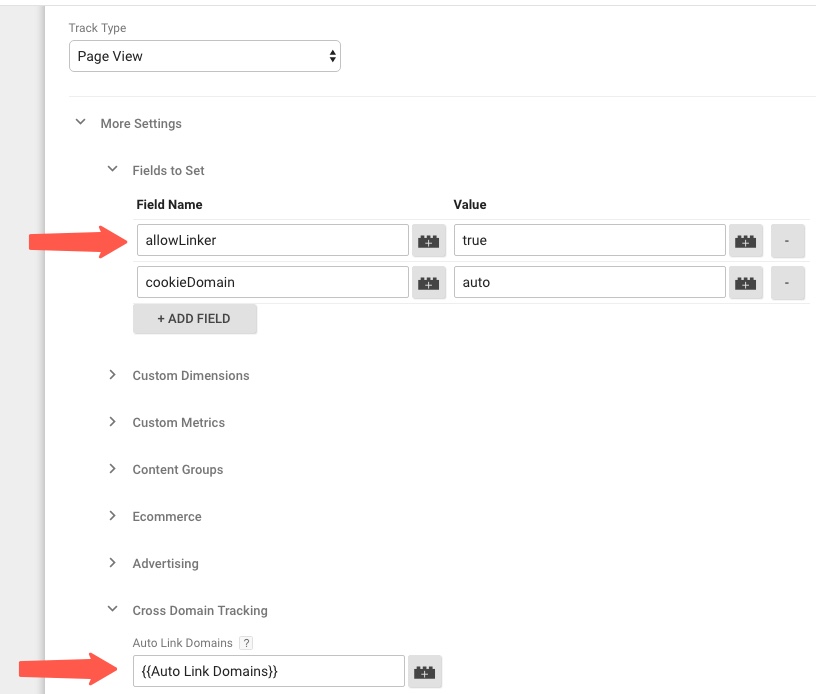This screenshot has width=816, height=694.
Task: Open the Track Type dropdown
Action: (x=204, y=56)
